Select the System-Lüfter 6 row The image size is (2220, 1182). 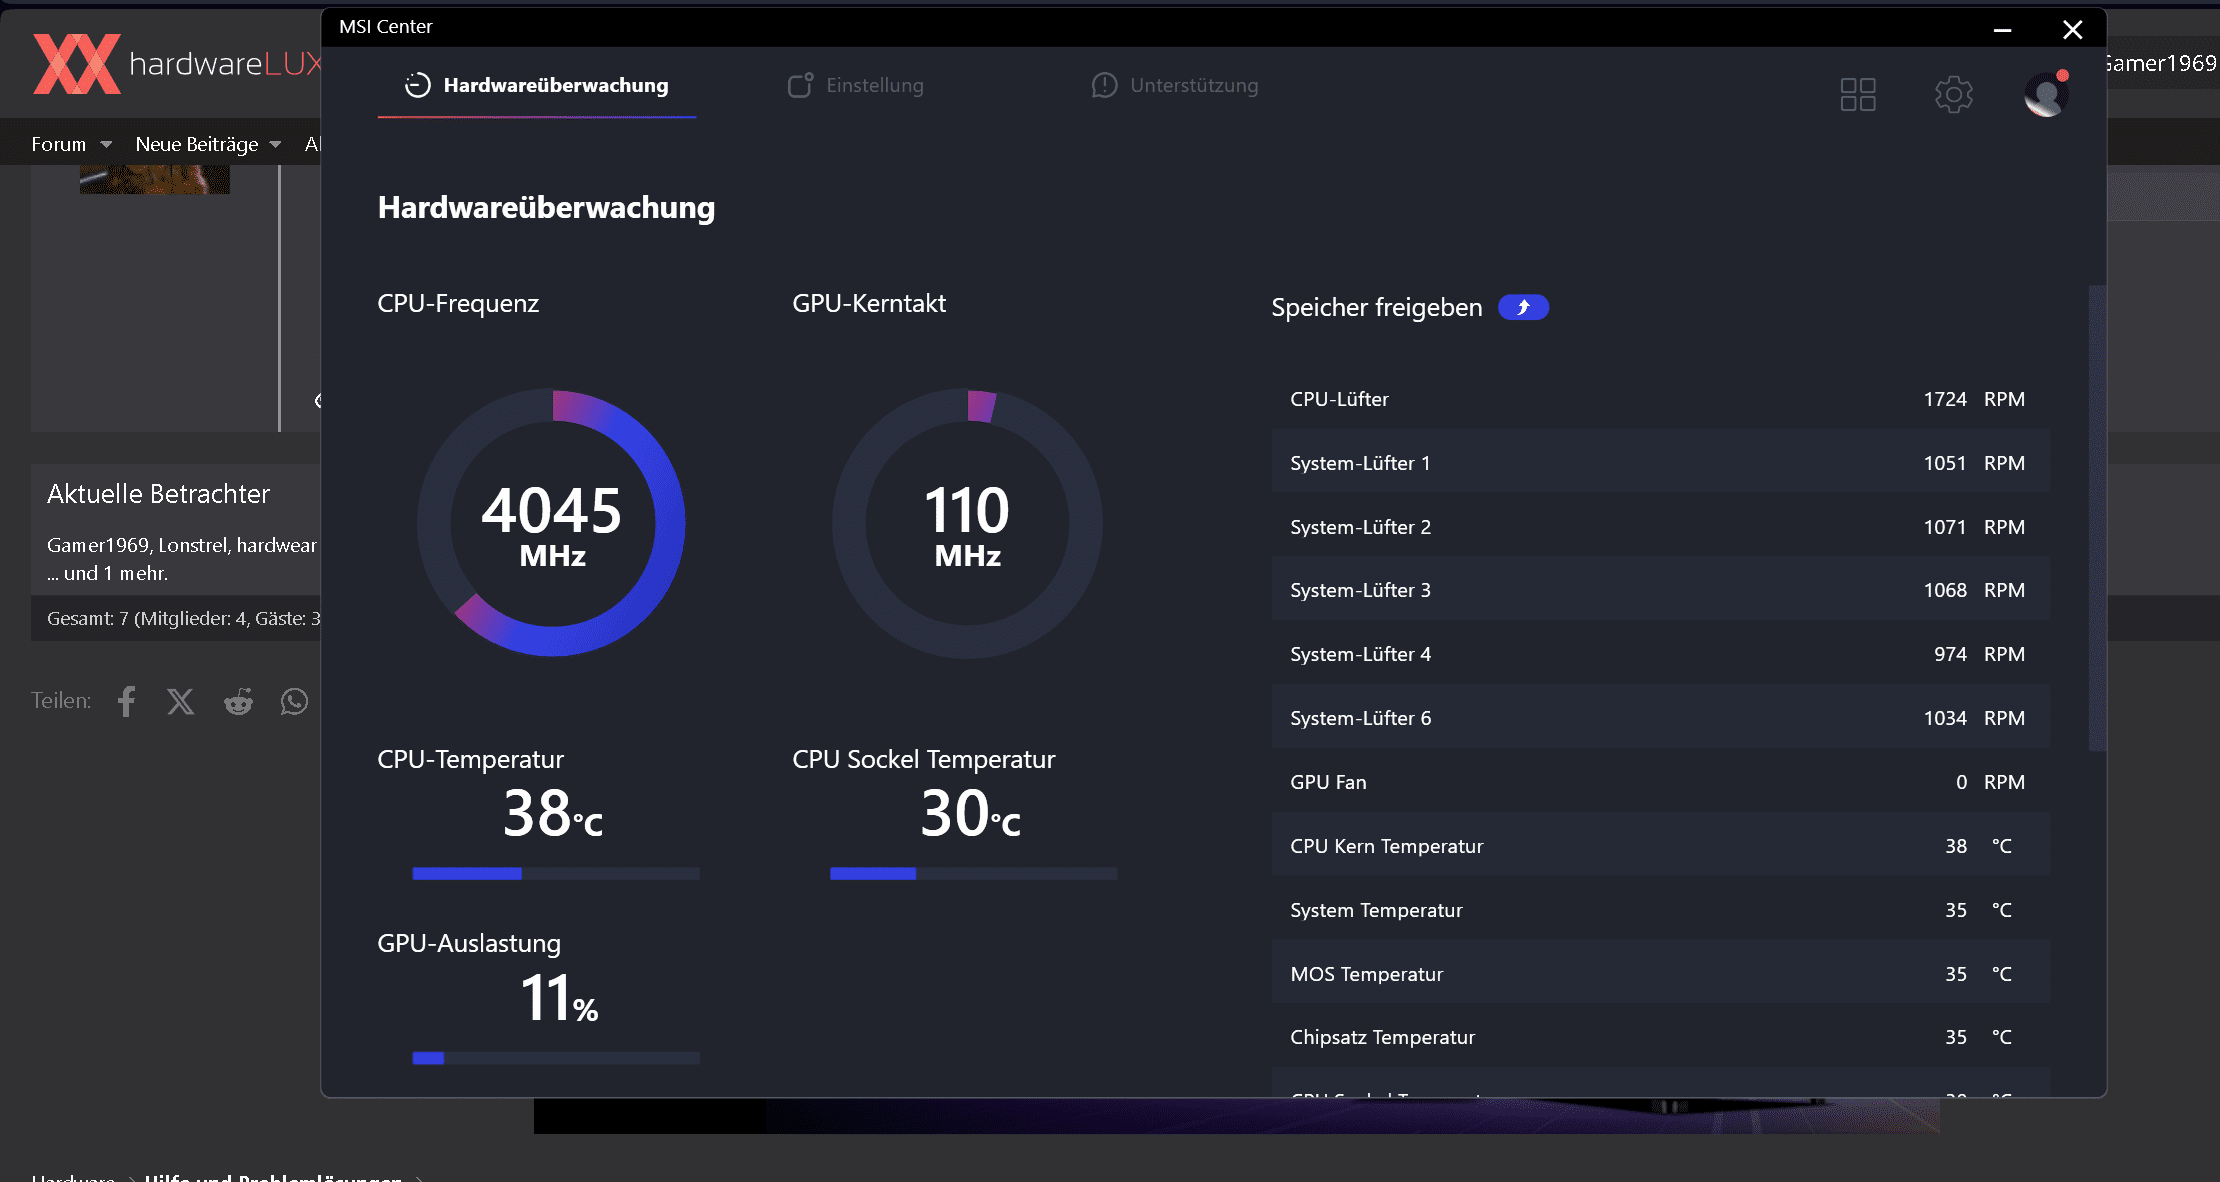pos(1660,718)
